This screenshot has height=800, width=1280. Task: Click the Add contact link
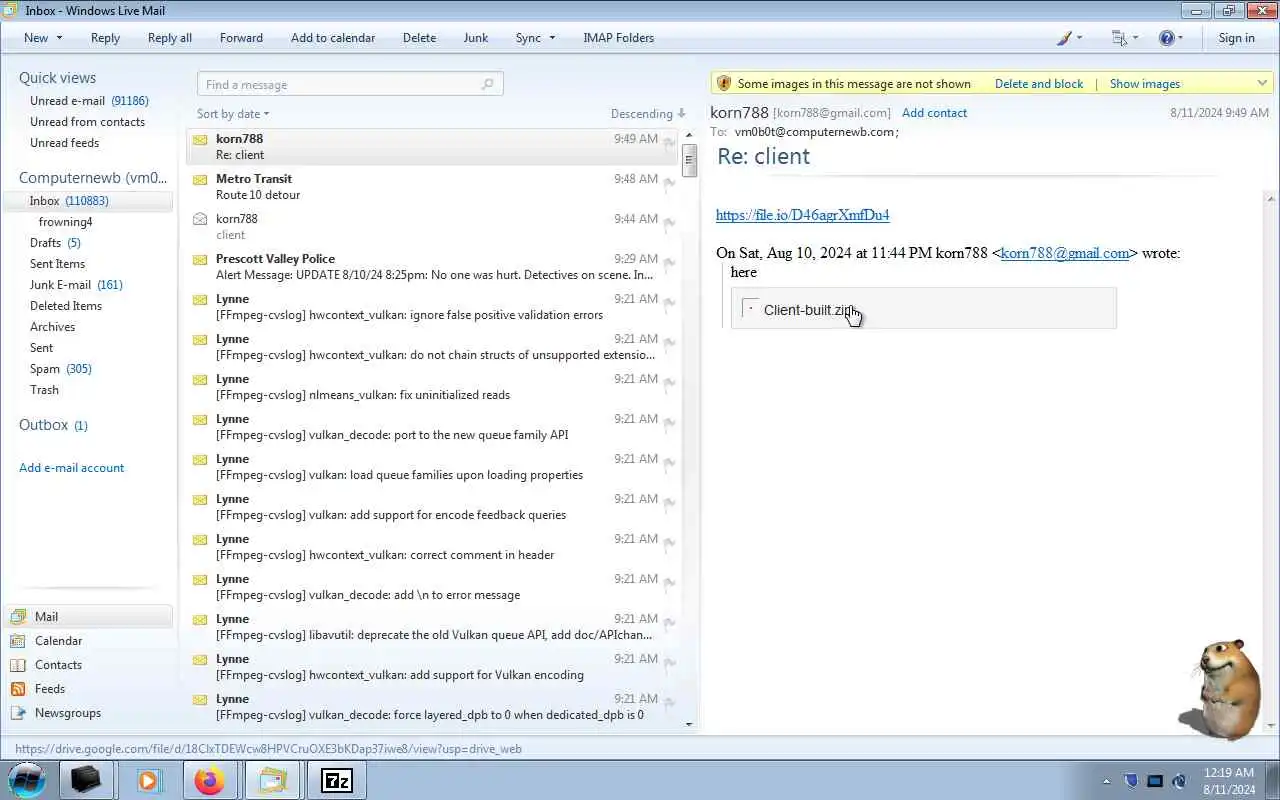point(934,113)
